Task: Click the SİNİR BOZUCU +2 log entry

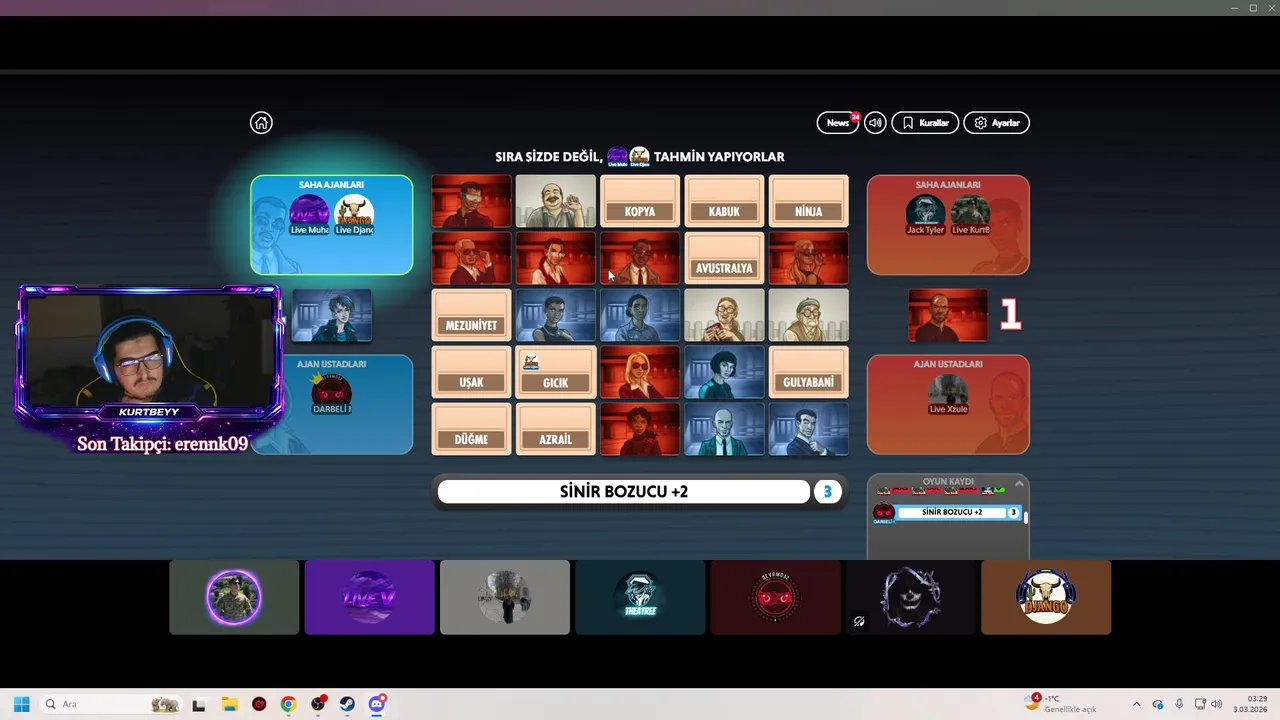Action: [x=951, y=512]
